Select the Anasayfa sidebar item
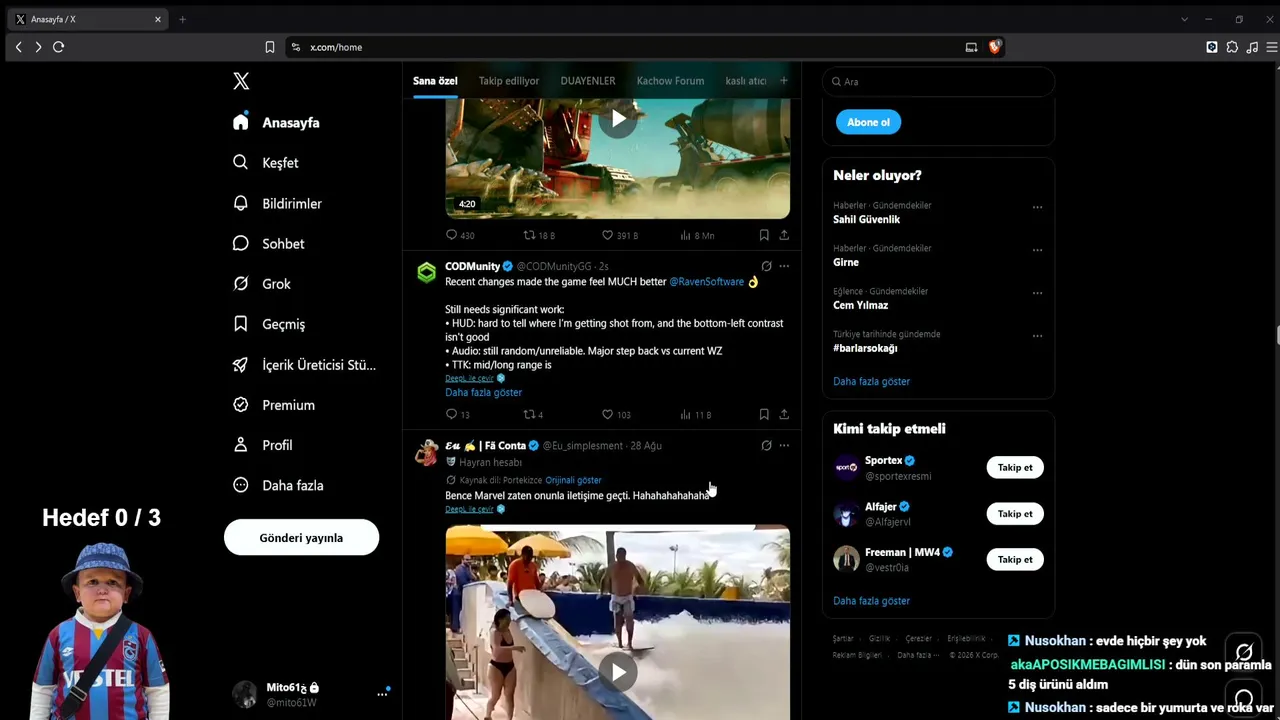The height and width of the screenshot is (720, 1280). (275, 122)
